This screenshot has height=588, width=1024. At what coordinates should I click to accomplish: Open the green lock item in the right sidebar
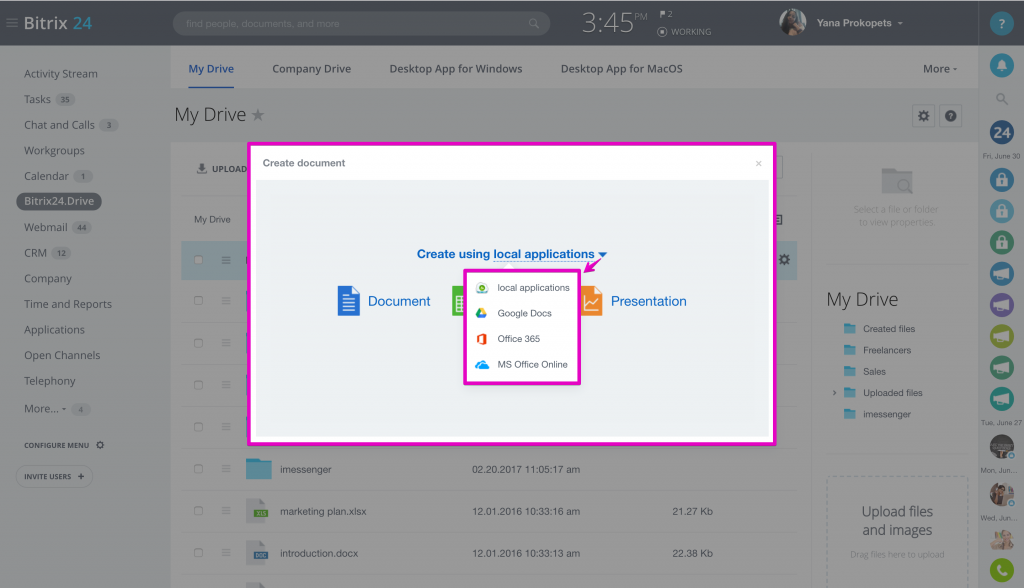click(x=1001, y=242)
